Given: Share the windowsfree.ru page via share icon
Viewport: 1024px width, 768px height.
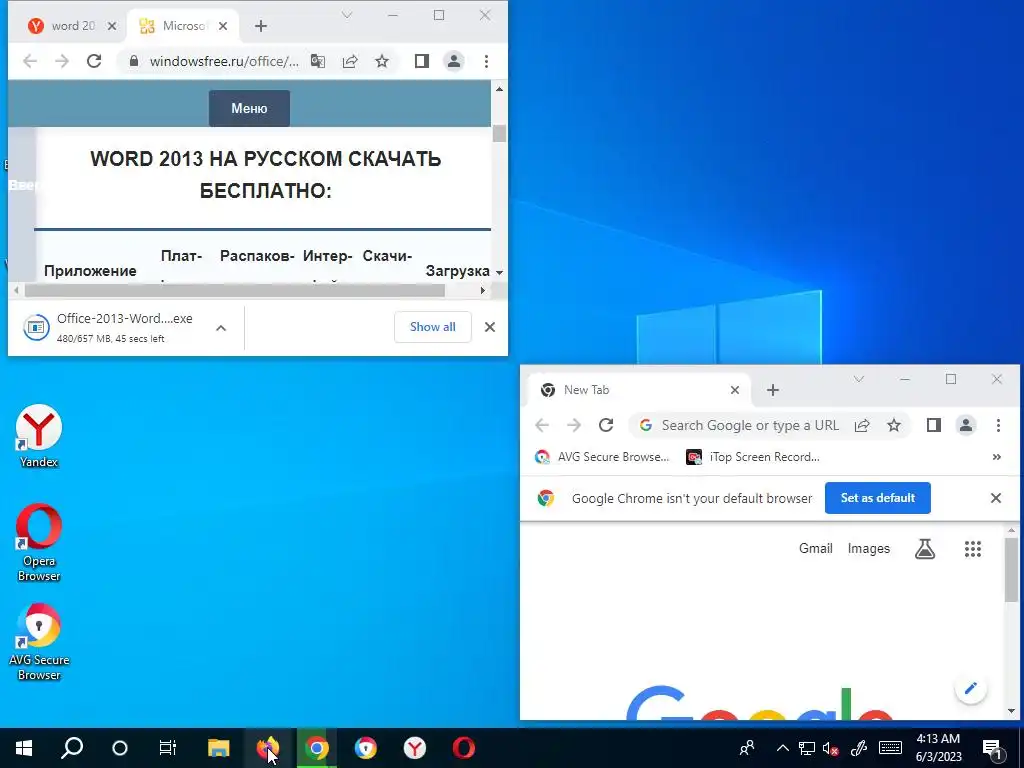Looking at the screenshot, I should point(350,61).
